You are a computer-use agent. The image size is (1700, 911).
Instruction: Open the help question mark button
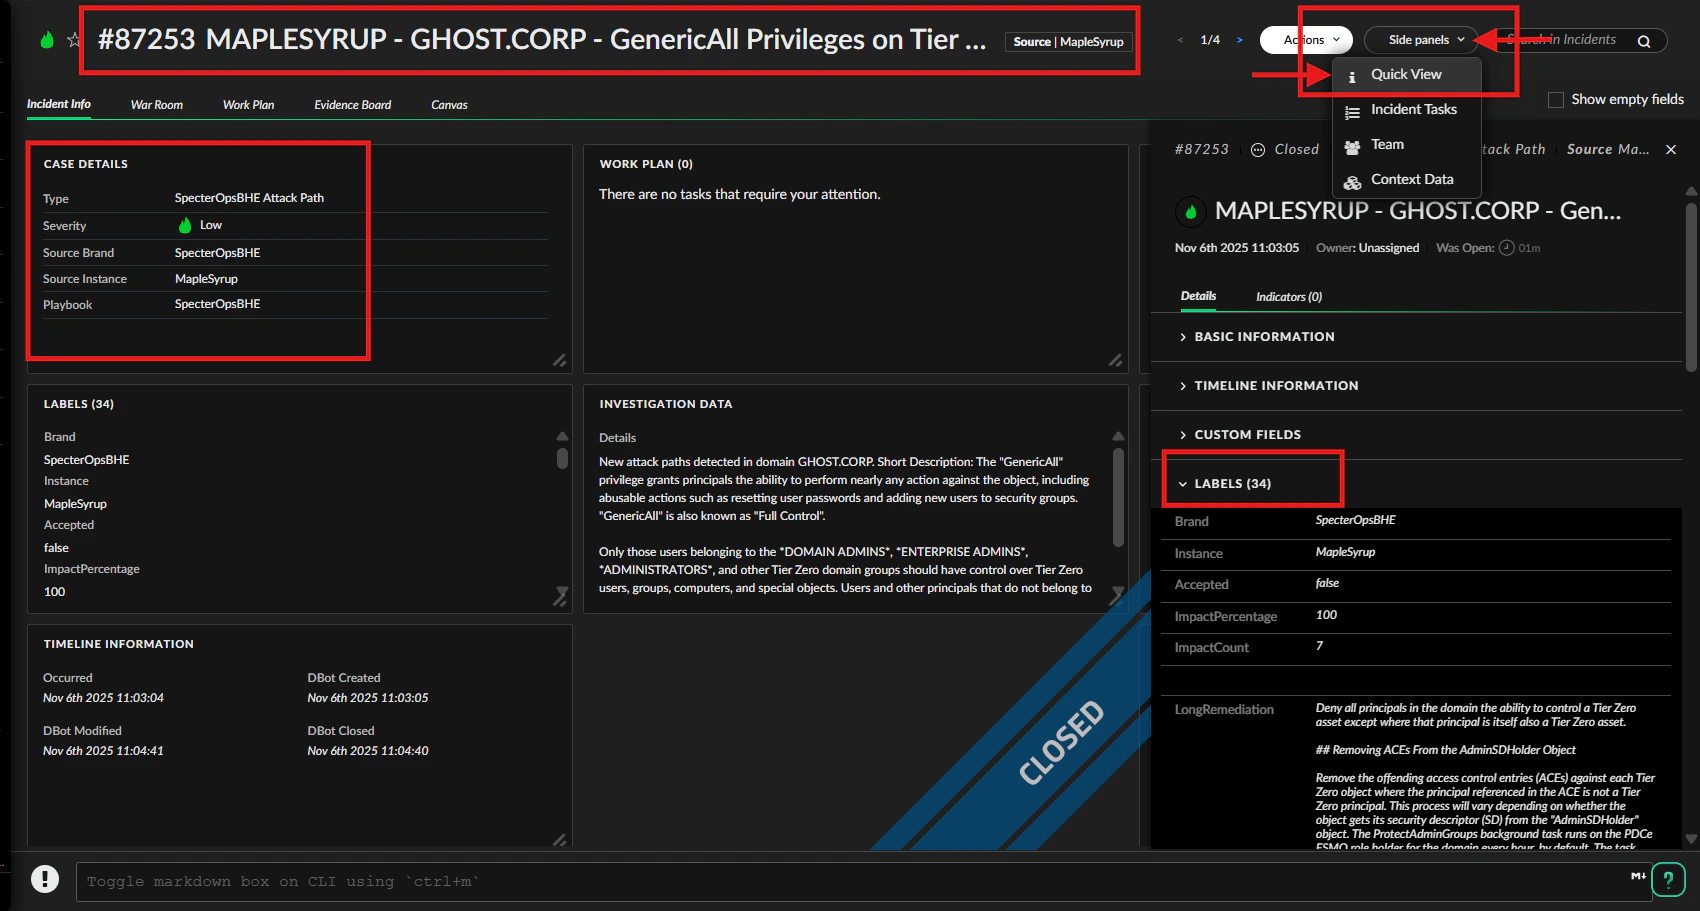(x=1668, y=879)
